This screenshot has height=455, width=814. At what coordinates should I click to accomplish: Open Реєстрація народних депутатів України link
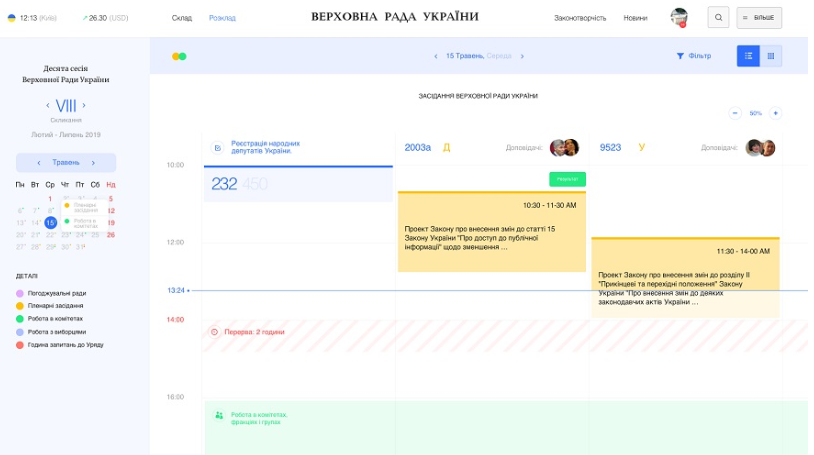(x=265, y=147)
